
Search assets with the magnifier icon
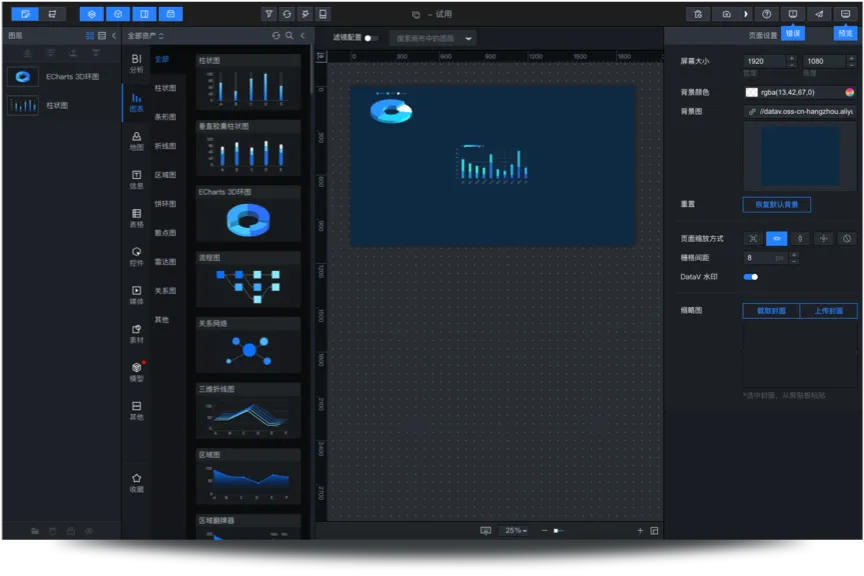point(289,35)
